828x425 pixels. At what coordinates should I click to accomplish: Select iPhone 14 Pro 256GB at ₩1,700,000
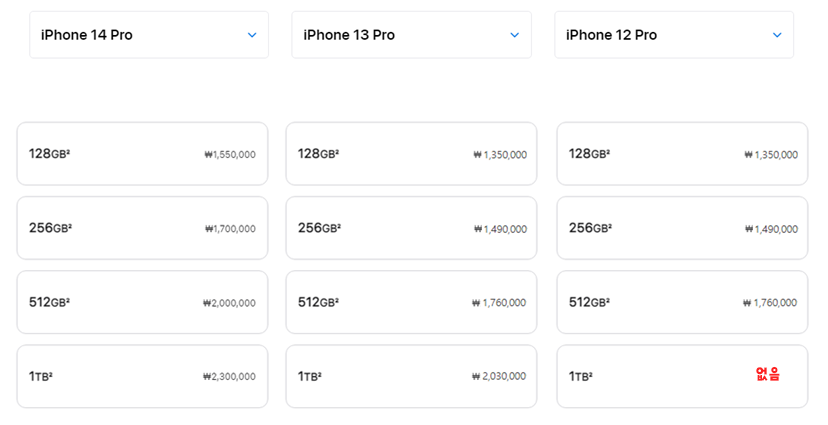[x=143, y=228]
